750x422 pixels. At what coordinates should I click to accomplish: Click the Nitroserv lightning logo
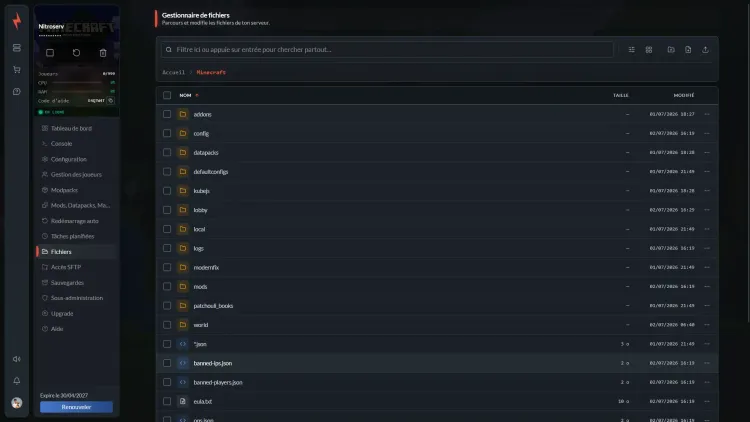click(17, 21)
